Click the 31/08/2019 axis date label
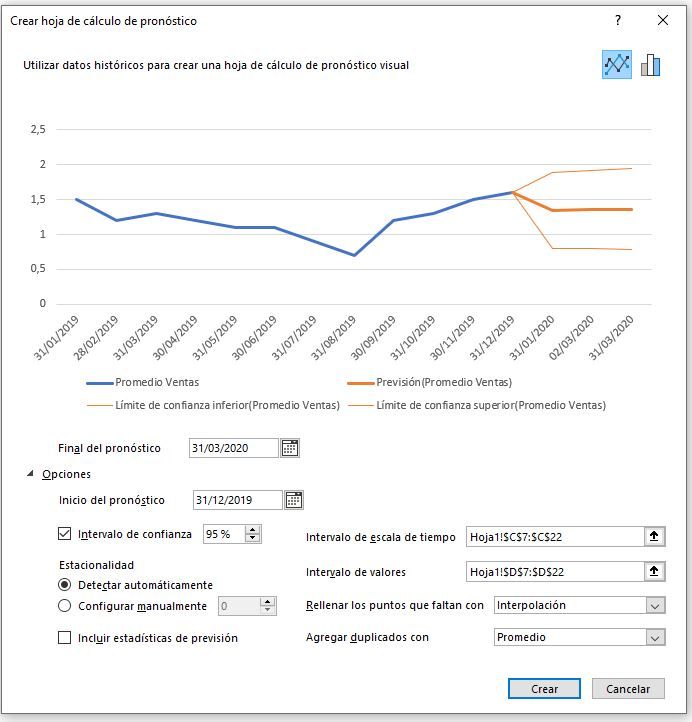Image resolution: width=692 pixels, height=722 pixels. (x=333, y=337)
